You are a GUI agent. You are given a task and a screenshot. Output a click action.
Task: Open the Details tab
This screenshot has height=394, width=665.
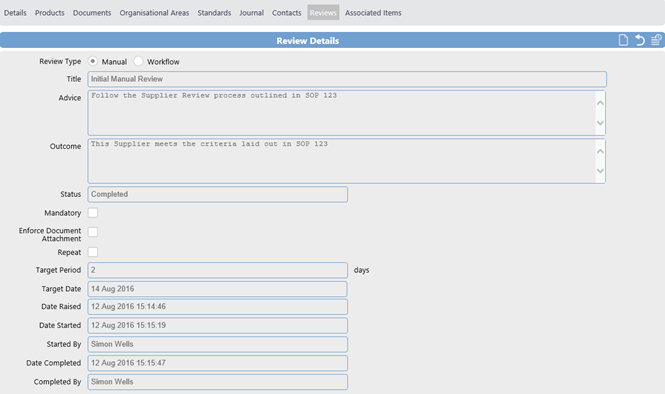click(x=15, y=13)
